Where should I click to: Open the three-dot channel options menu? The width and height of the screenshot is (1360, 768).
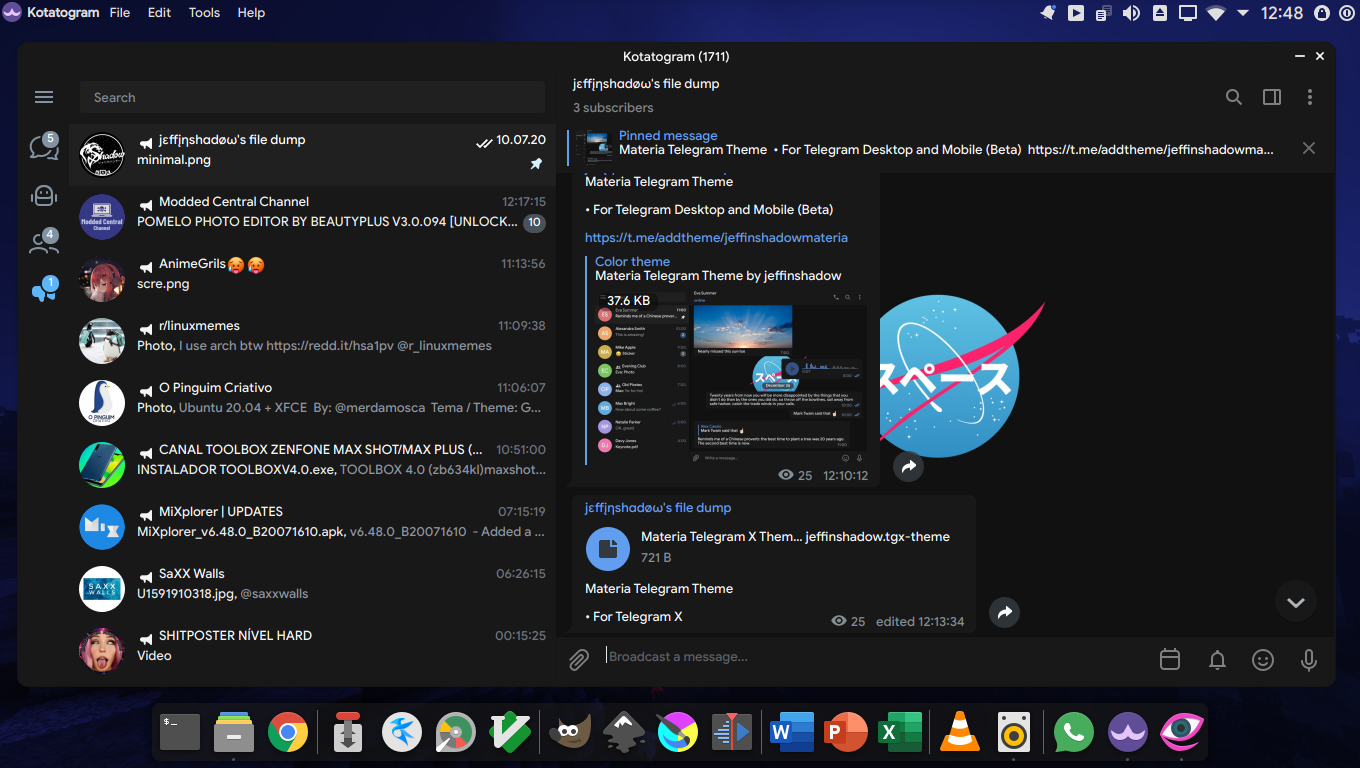pyautogui.click(x=1310, y=97)
